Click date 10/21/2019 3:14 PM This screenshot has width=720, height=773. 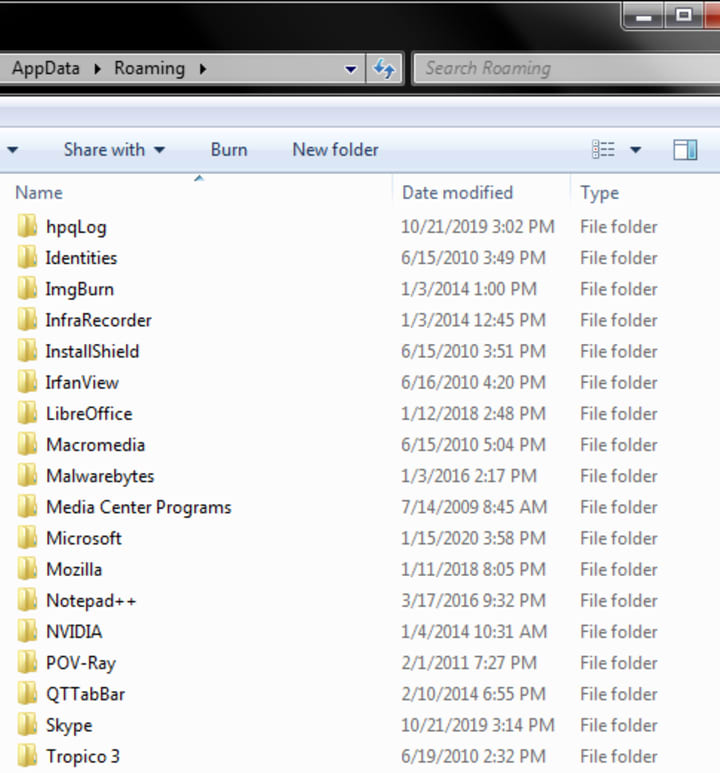click(x=477, y=725)
